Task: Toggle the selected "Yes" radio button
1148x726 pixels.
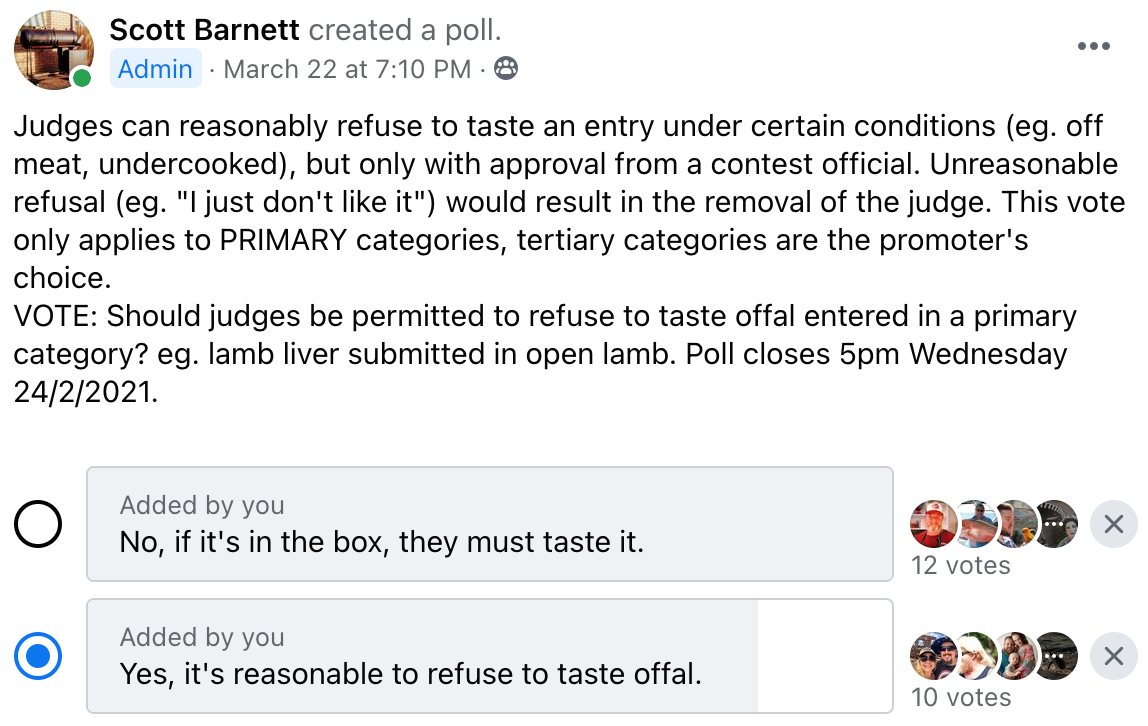Action: coord(38,656)
